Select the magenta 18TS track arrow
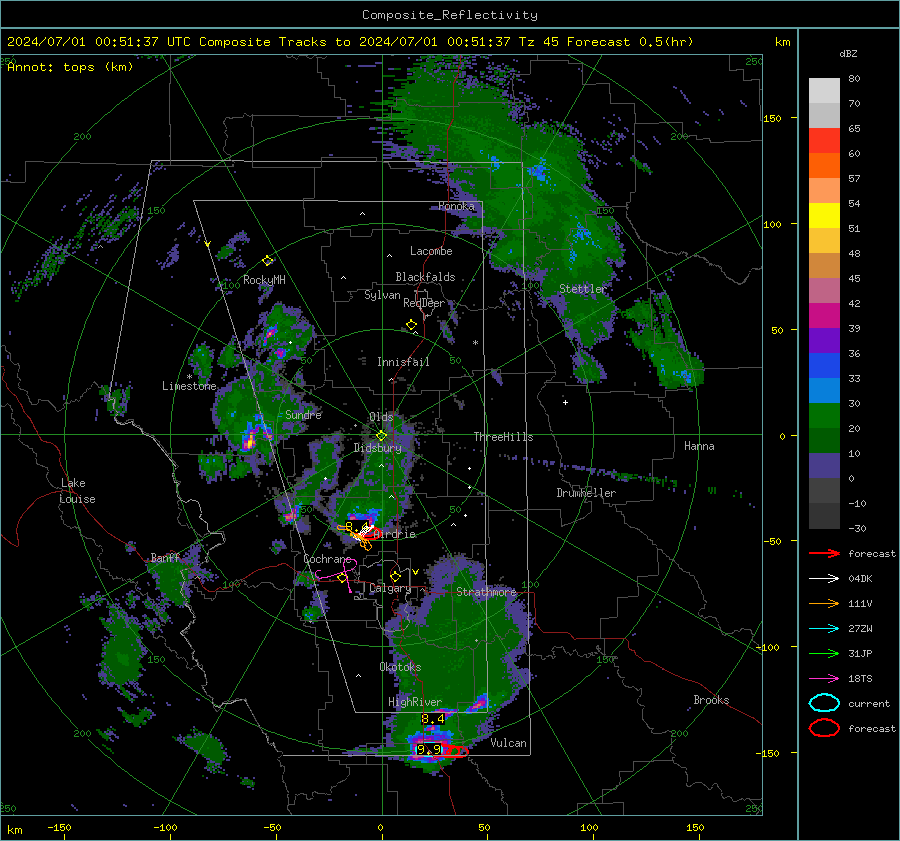The image size is (900, 841). click(x=824, y=679)
